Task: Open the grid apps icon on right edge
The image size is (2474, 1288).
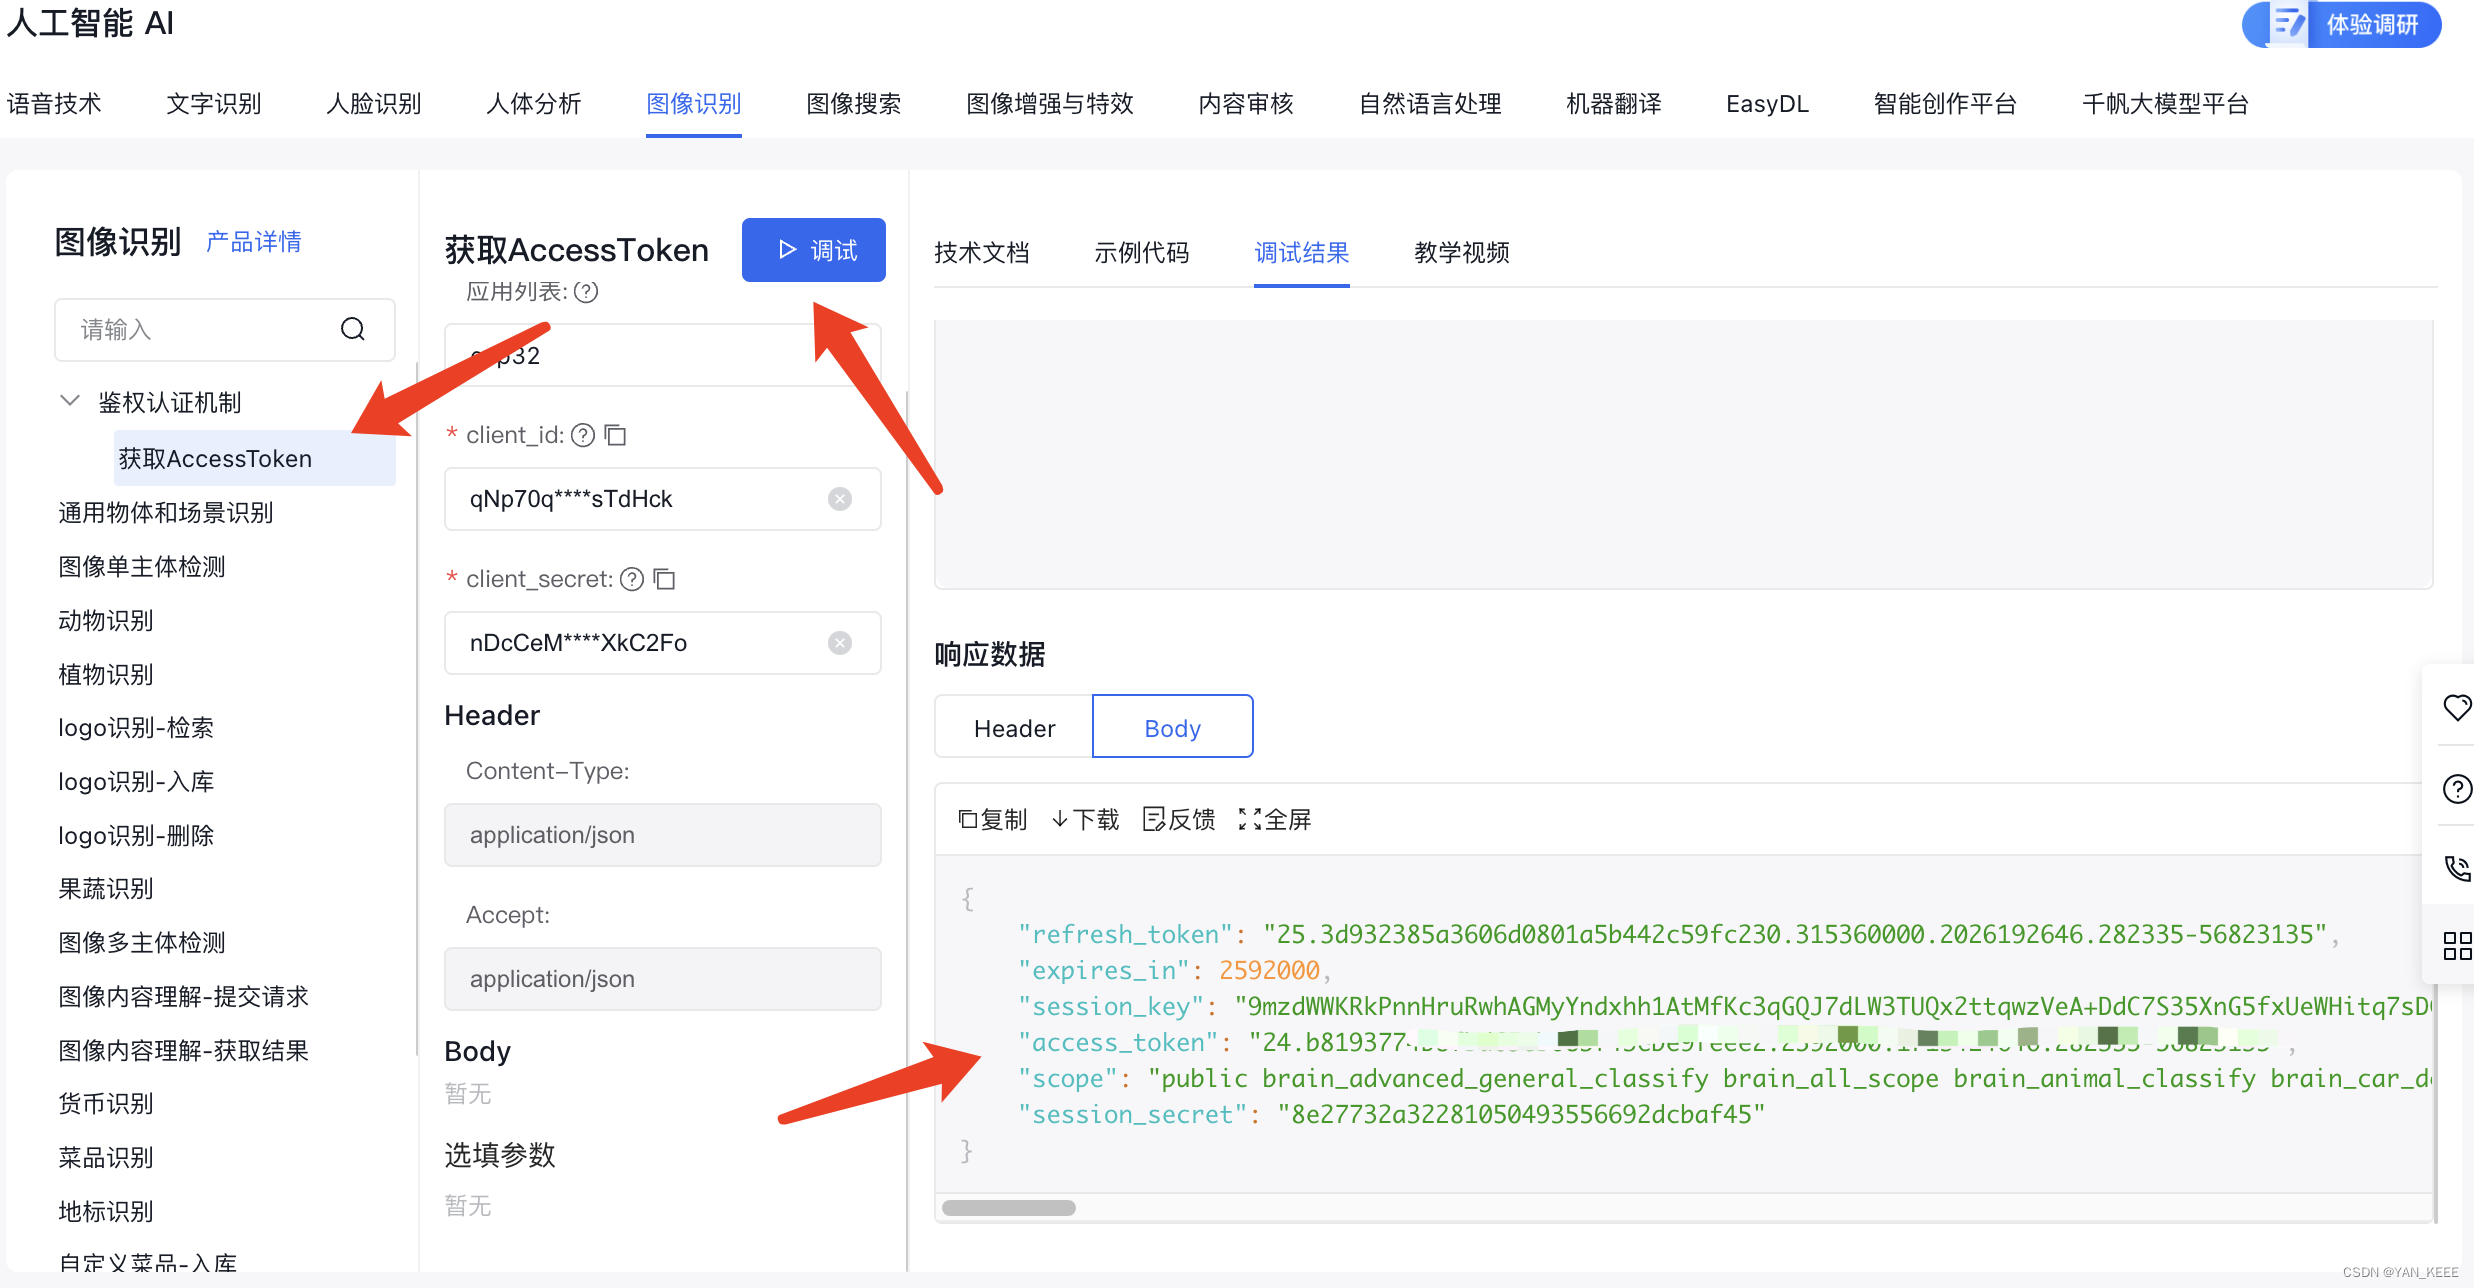Action: 2456,945
